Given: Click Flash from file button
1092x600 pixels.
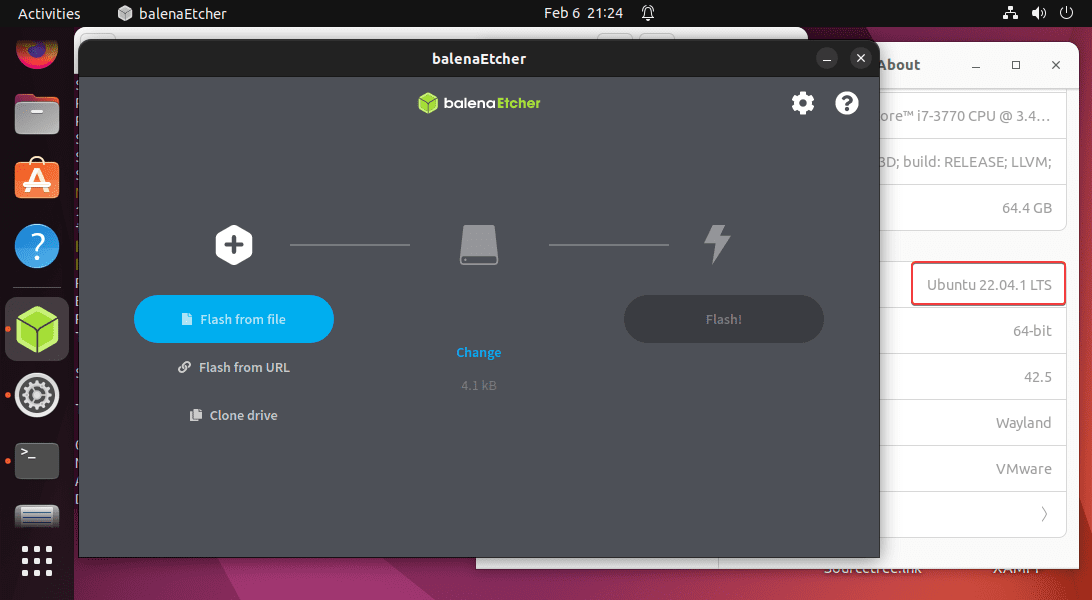Looking at the screenshot, I should click(234, 319).
